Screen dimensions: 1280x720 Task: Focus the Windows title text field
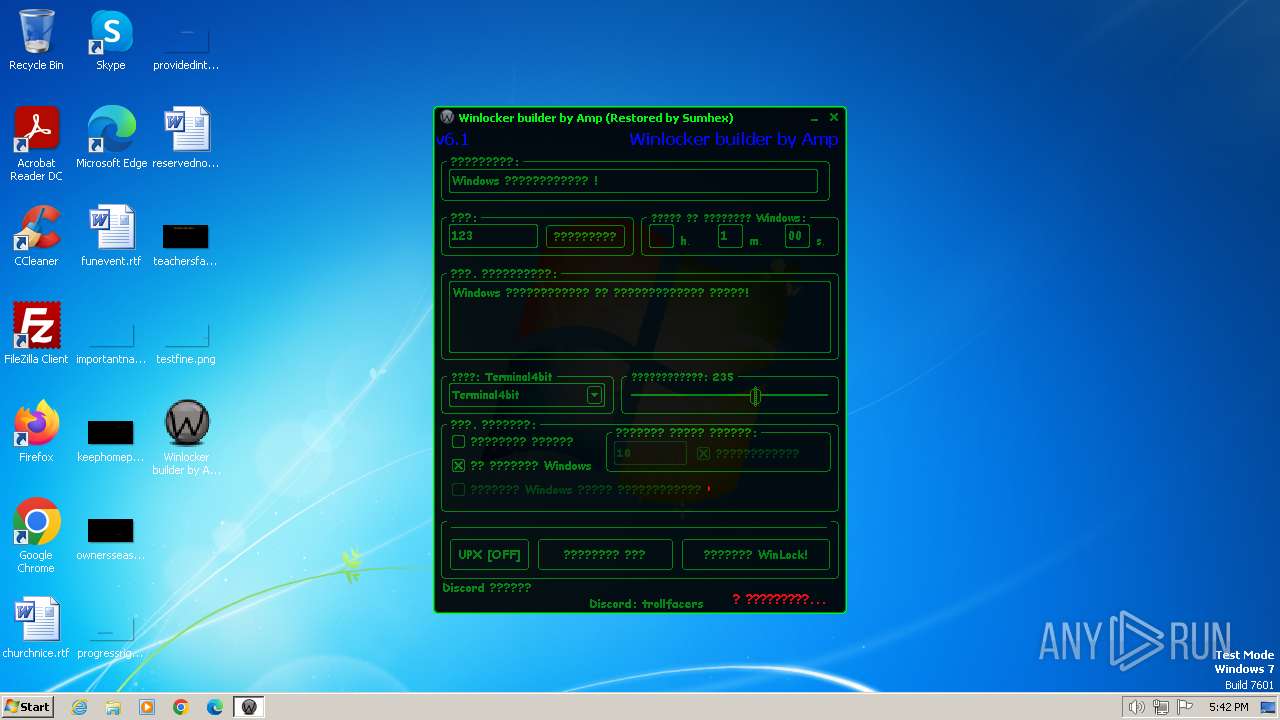pyautogui.click(x=633, y=181)
